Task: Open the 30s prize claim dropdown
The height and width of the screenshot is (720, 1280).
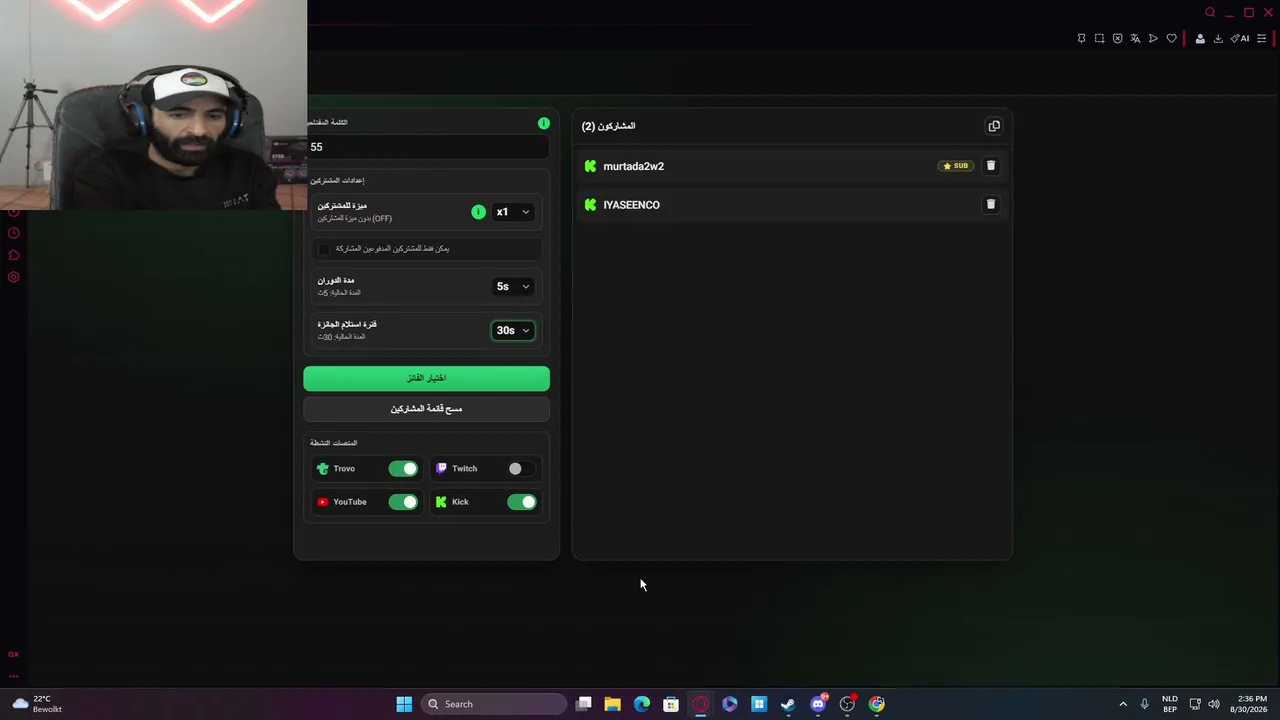Action: click(x=513, y=330)
